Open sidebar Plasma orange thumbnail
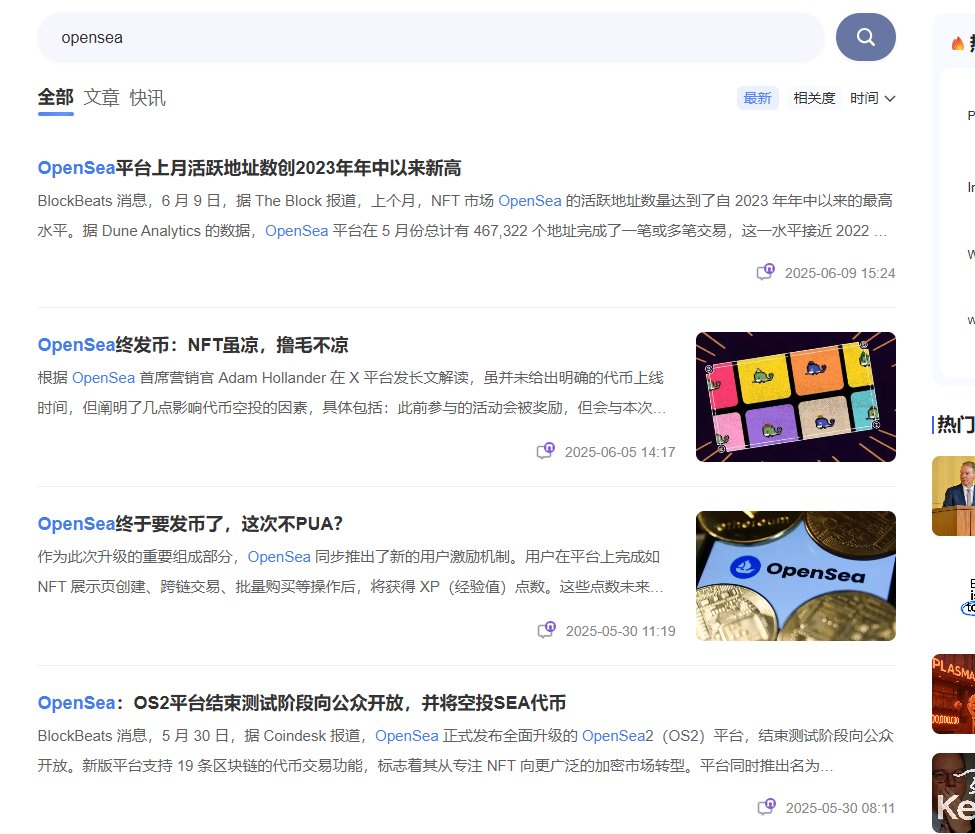The width and height of the screenshot is (975, 834). click(x=953, y=694)
